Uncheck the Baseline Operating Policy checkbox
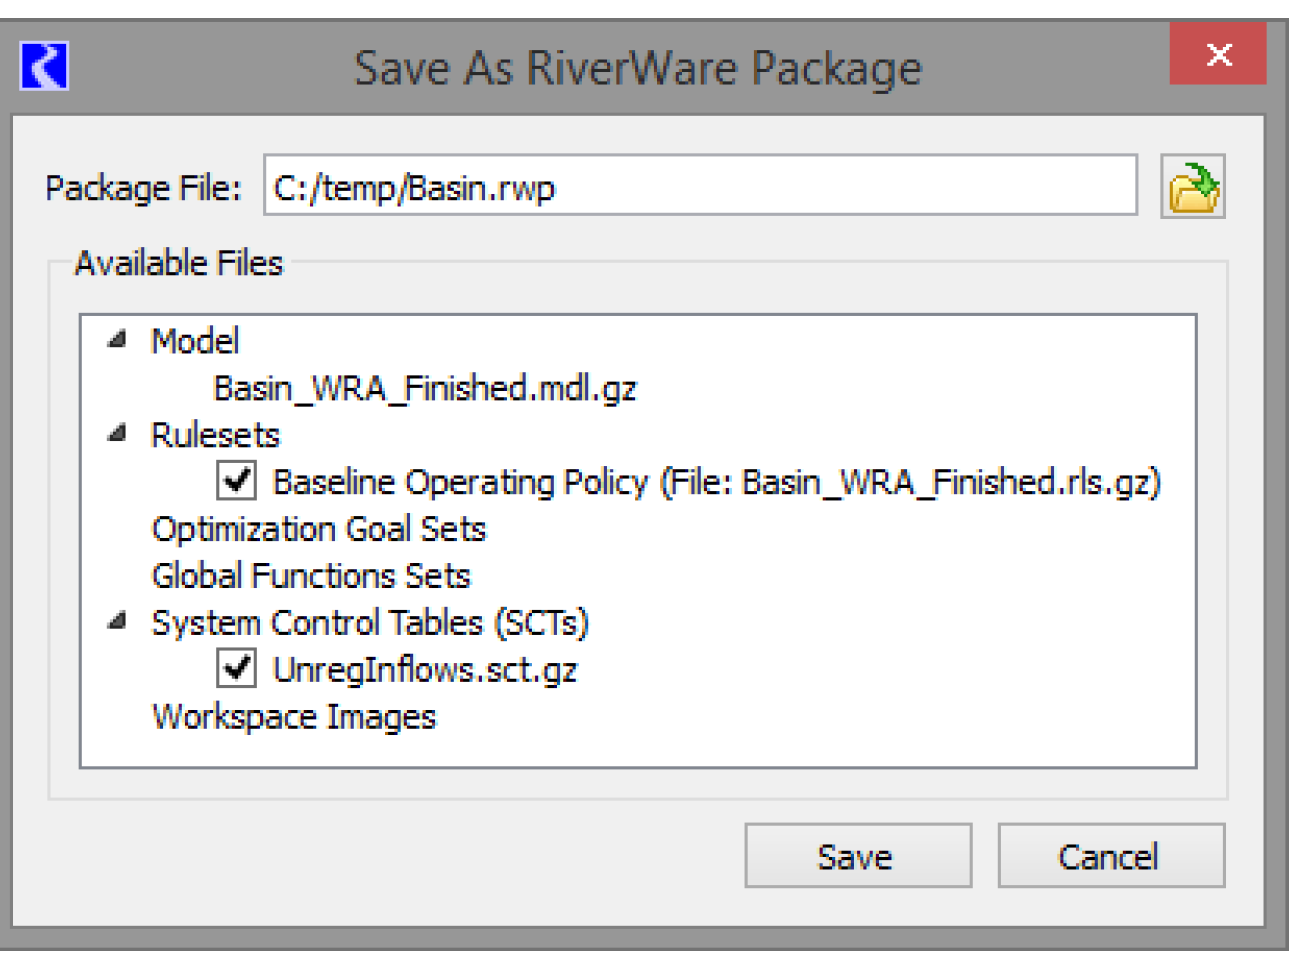 point(237,481)
